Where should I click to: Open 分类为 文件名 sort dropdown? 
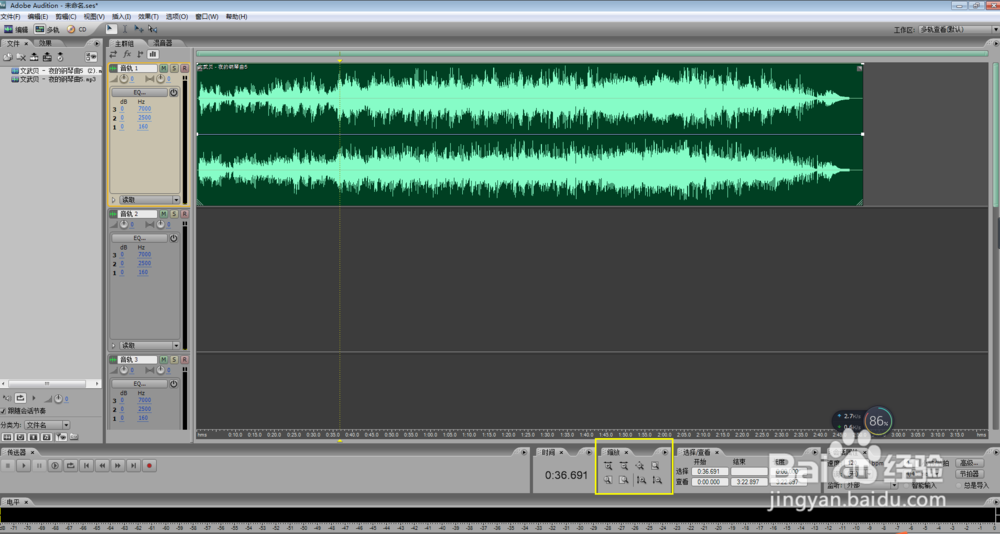coord(47,425)
